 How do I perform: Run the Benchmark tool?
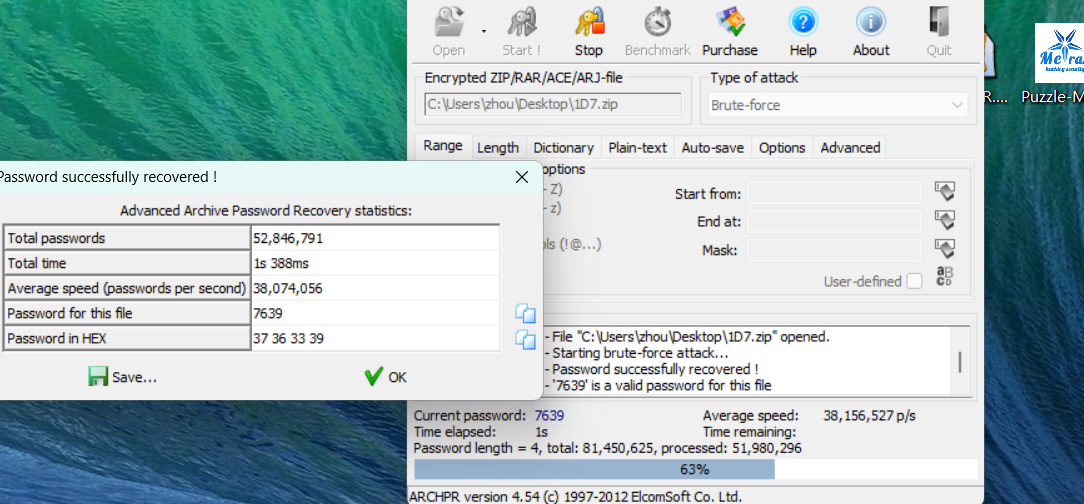pyautogui.click(x=657, y=31)
